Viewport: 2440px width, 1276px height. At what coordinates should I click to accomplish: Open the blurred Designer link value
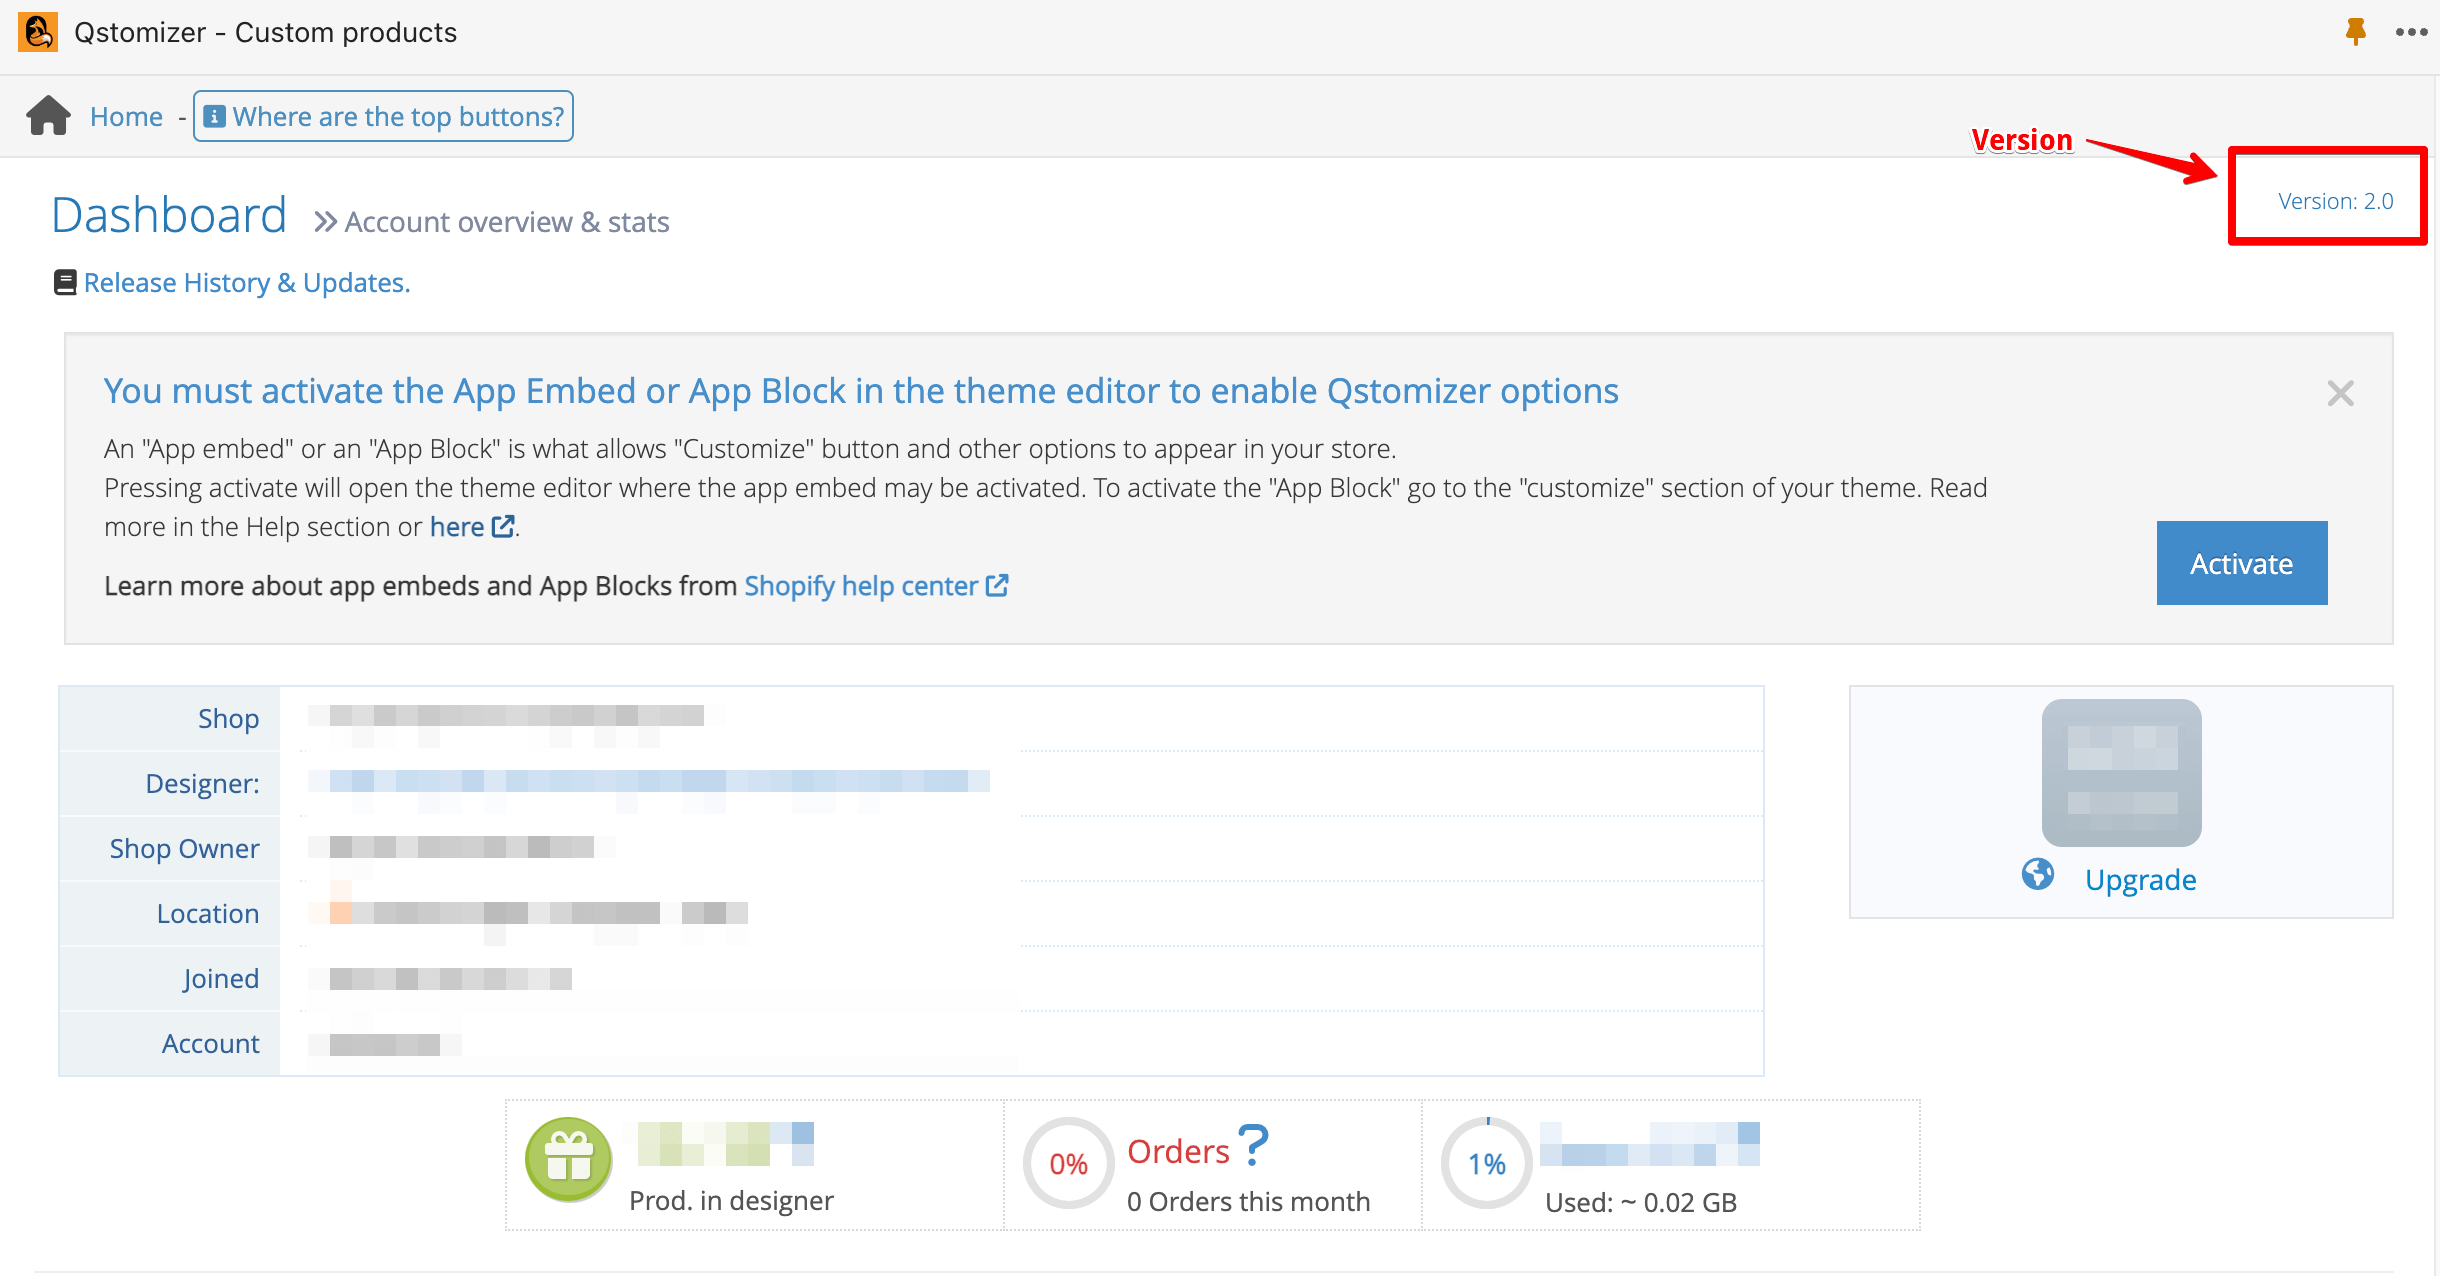[649, 781]
